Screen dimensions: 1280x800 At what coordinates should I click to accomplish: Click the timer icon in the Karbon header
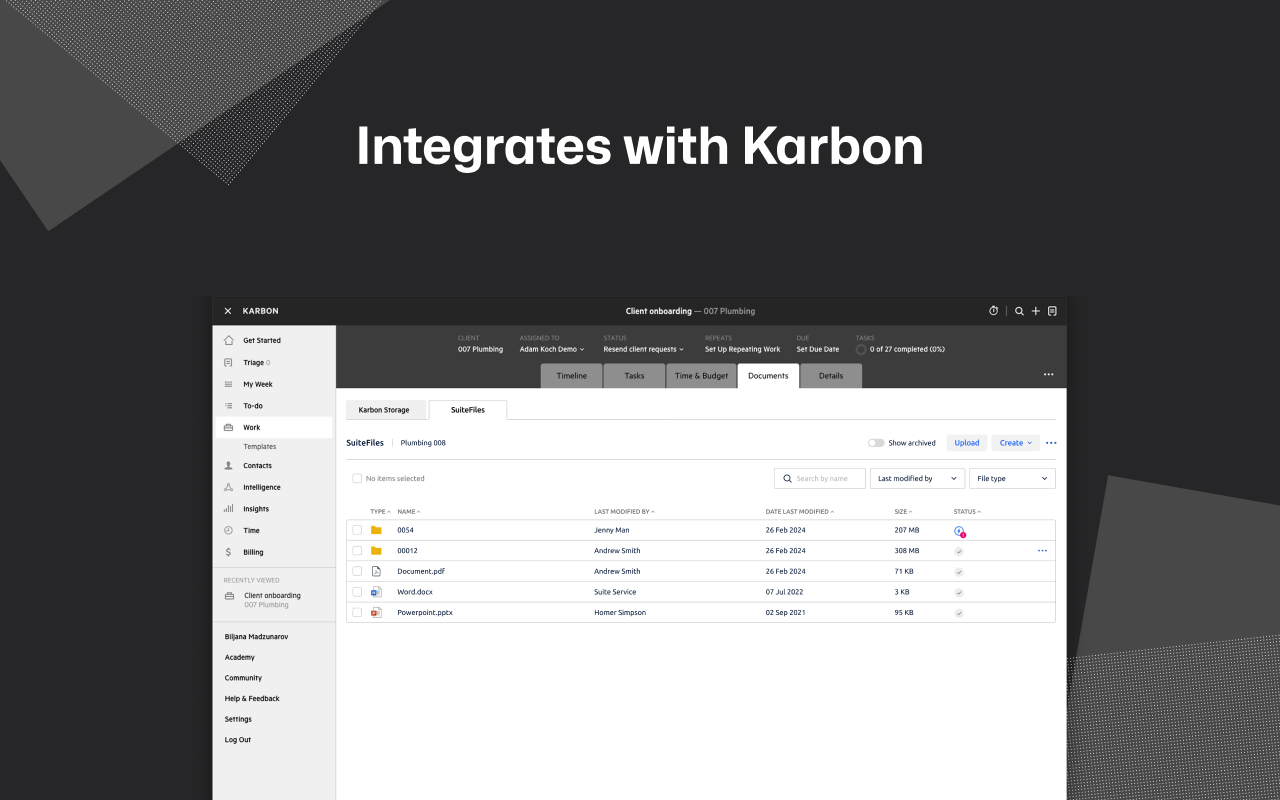point(993,311)
